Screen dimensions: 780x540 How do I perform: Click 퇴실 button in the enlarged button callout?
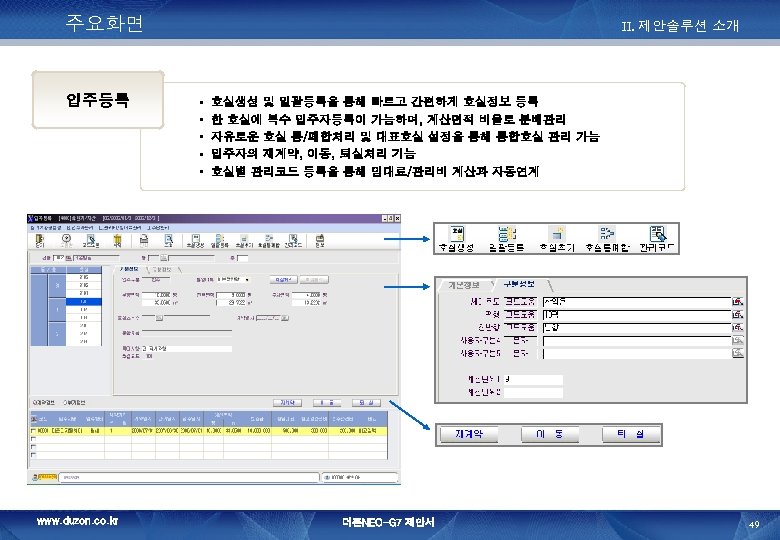631,434
